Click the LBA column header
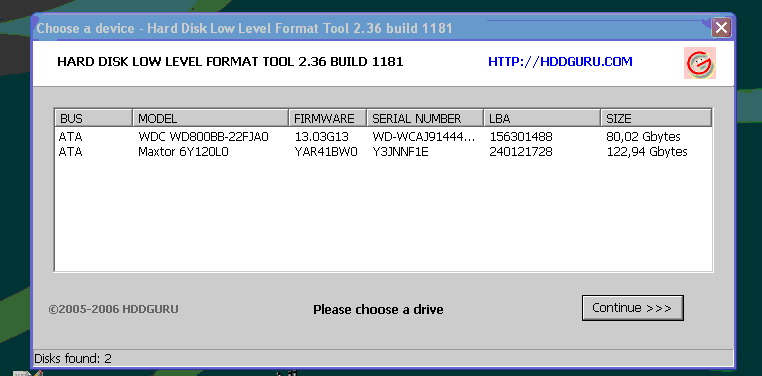This screenshot has width=762, height=376. tap(542, 118)
